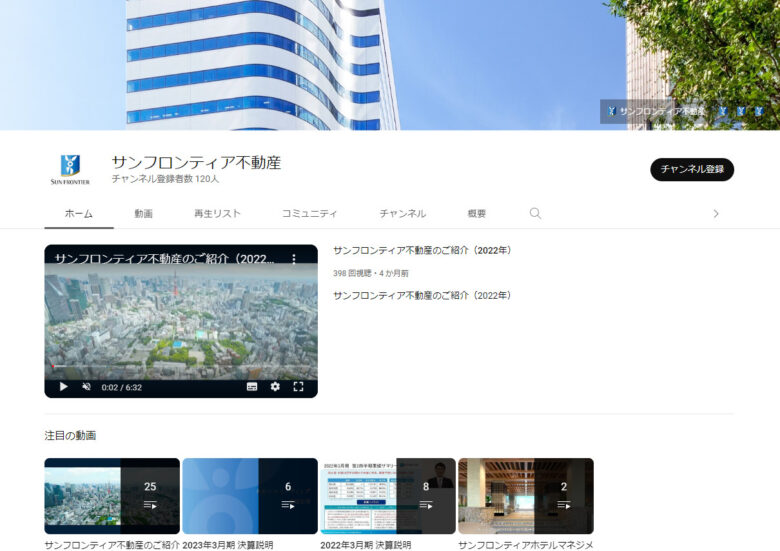Open the playlist thumbnail showing 8 videos

pyautogui.click(x=388, y=496)
